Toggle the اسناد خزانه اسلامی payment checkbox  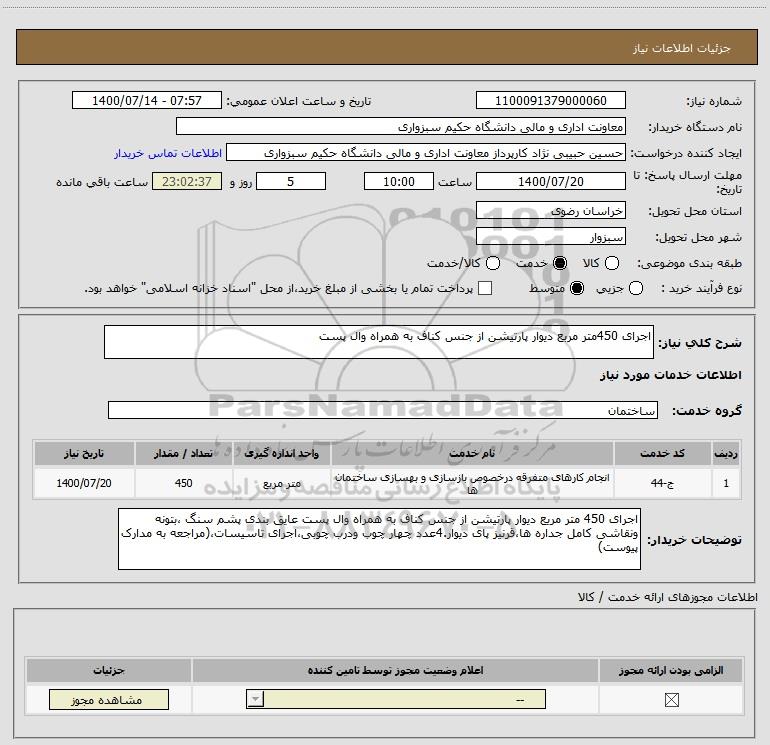pos(485,288)
